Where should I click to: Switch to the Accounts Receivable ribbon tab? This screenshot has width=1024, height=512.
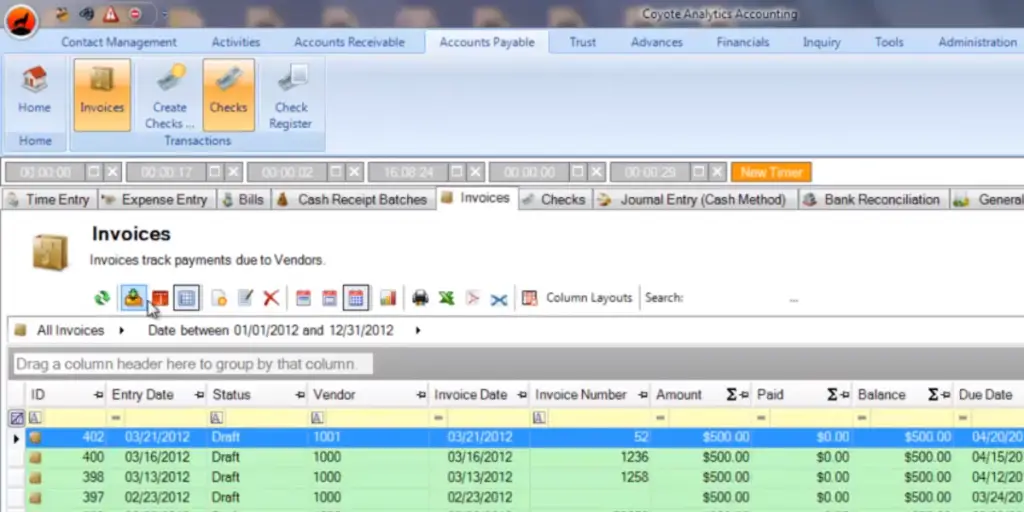tap(349, 42)
